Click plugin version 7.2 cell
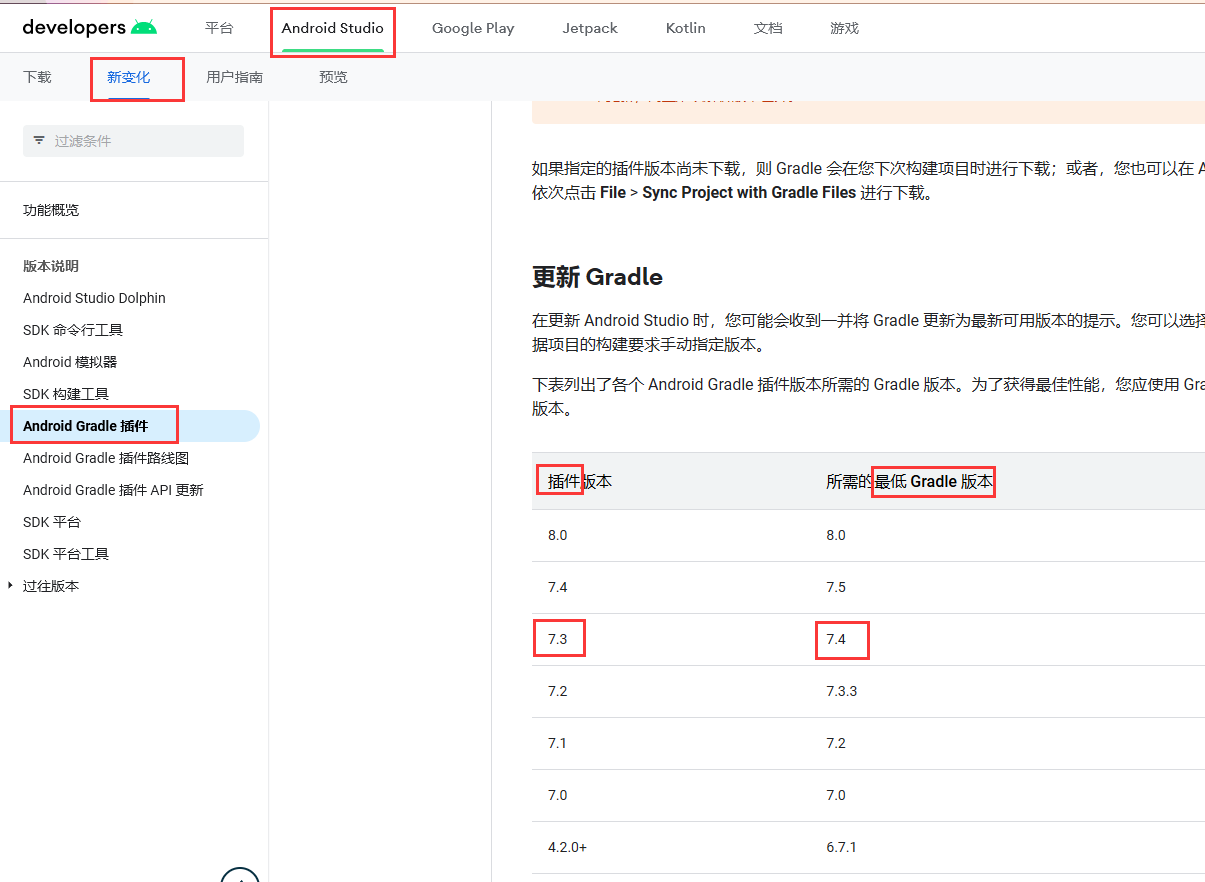Image resolution: width=1205 pixels, height=882 pixels. (558, 692)
